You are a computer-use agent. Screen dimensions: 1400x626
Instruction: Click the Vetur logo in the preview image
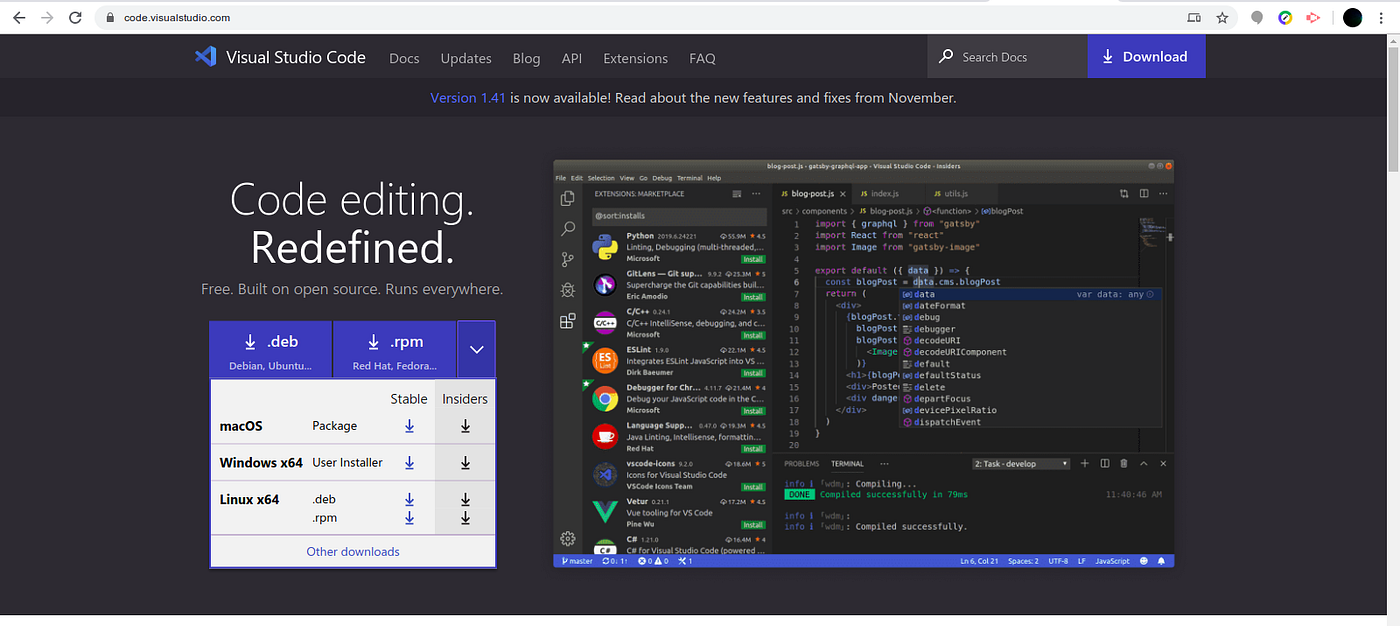pyautogui.click(x=604, y=512)
